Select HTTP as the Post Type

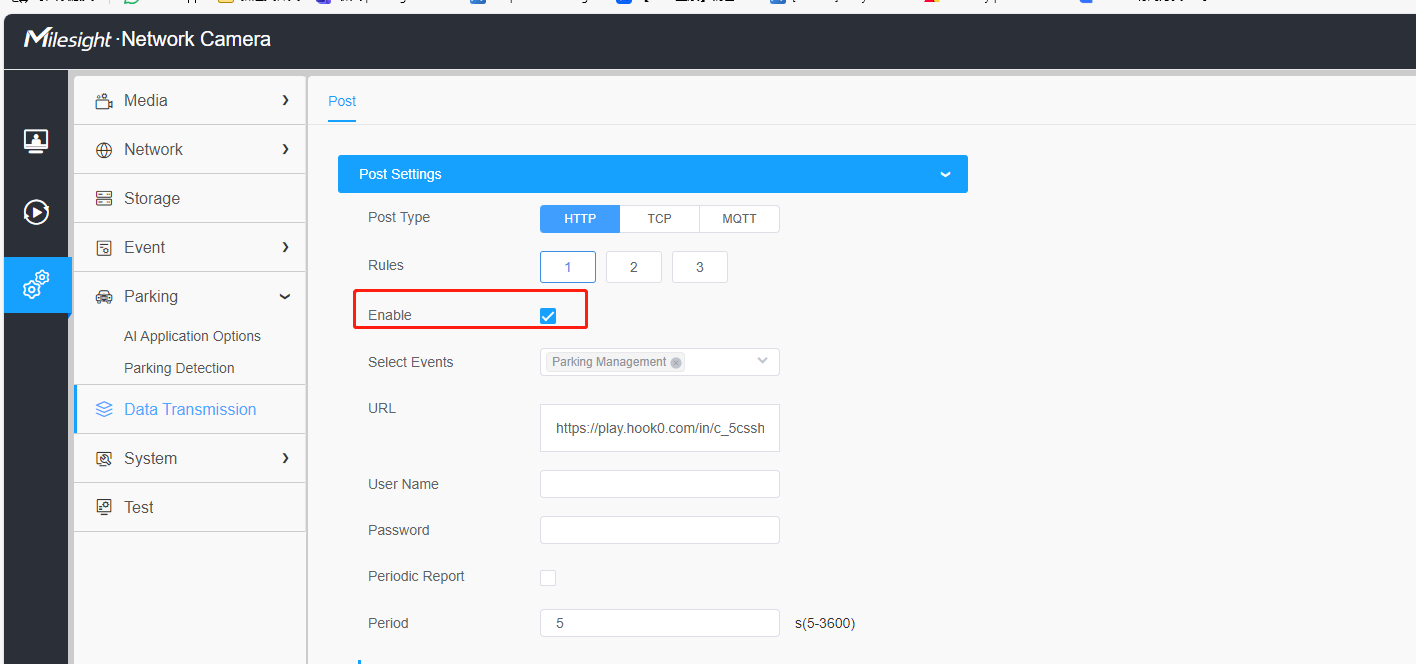coord(580,219)
